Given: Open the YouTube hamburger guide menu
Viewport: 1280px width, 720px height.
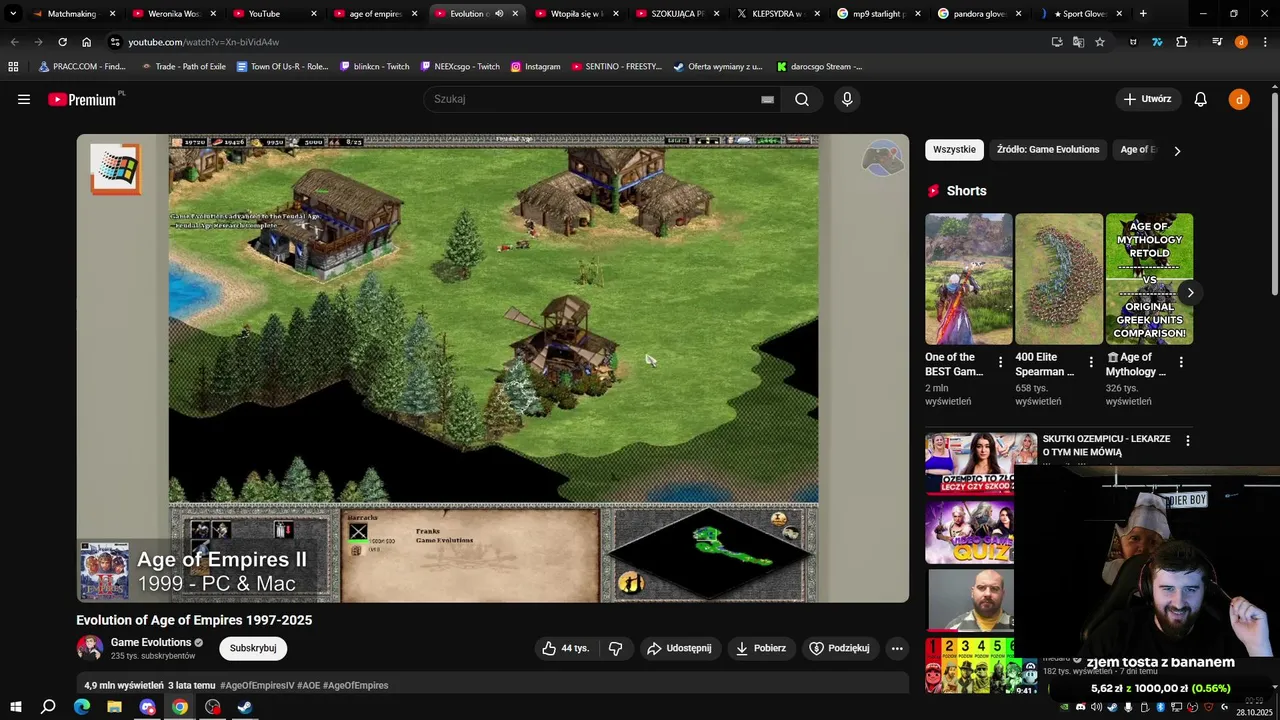Looking at the screenshot, I should point(24,99).
